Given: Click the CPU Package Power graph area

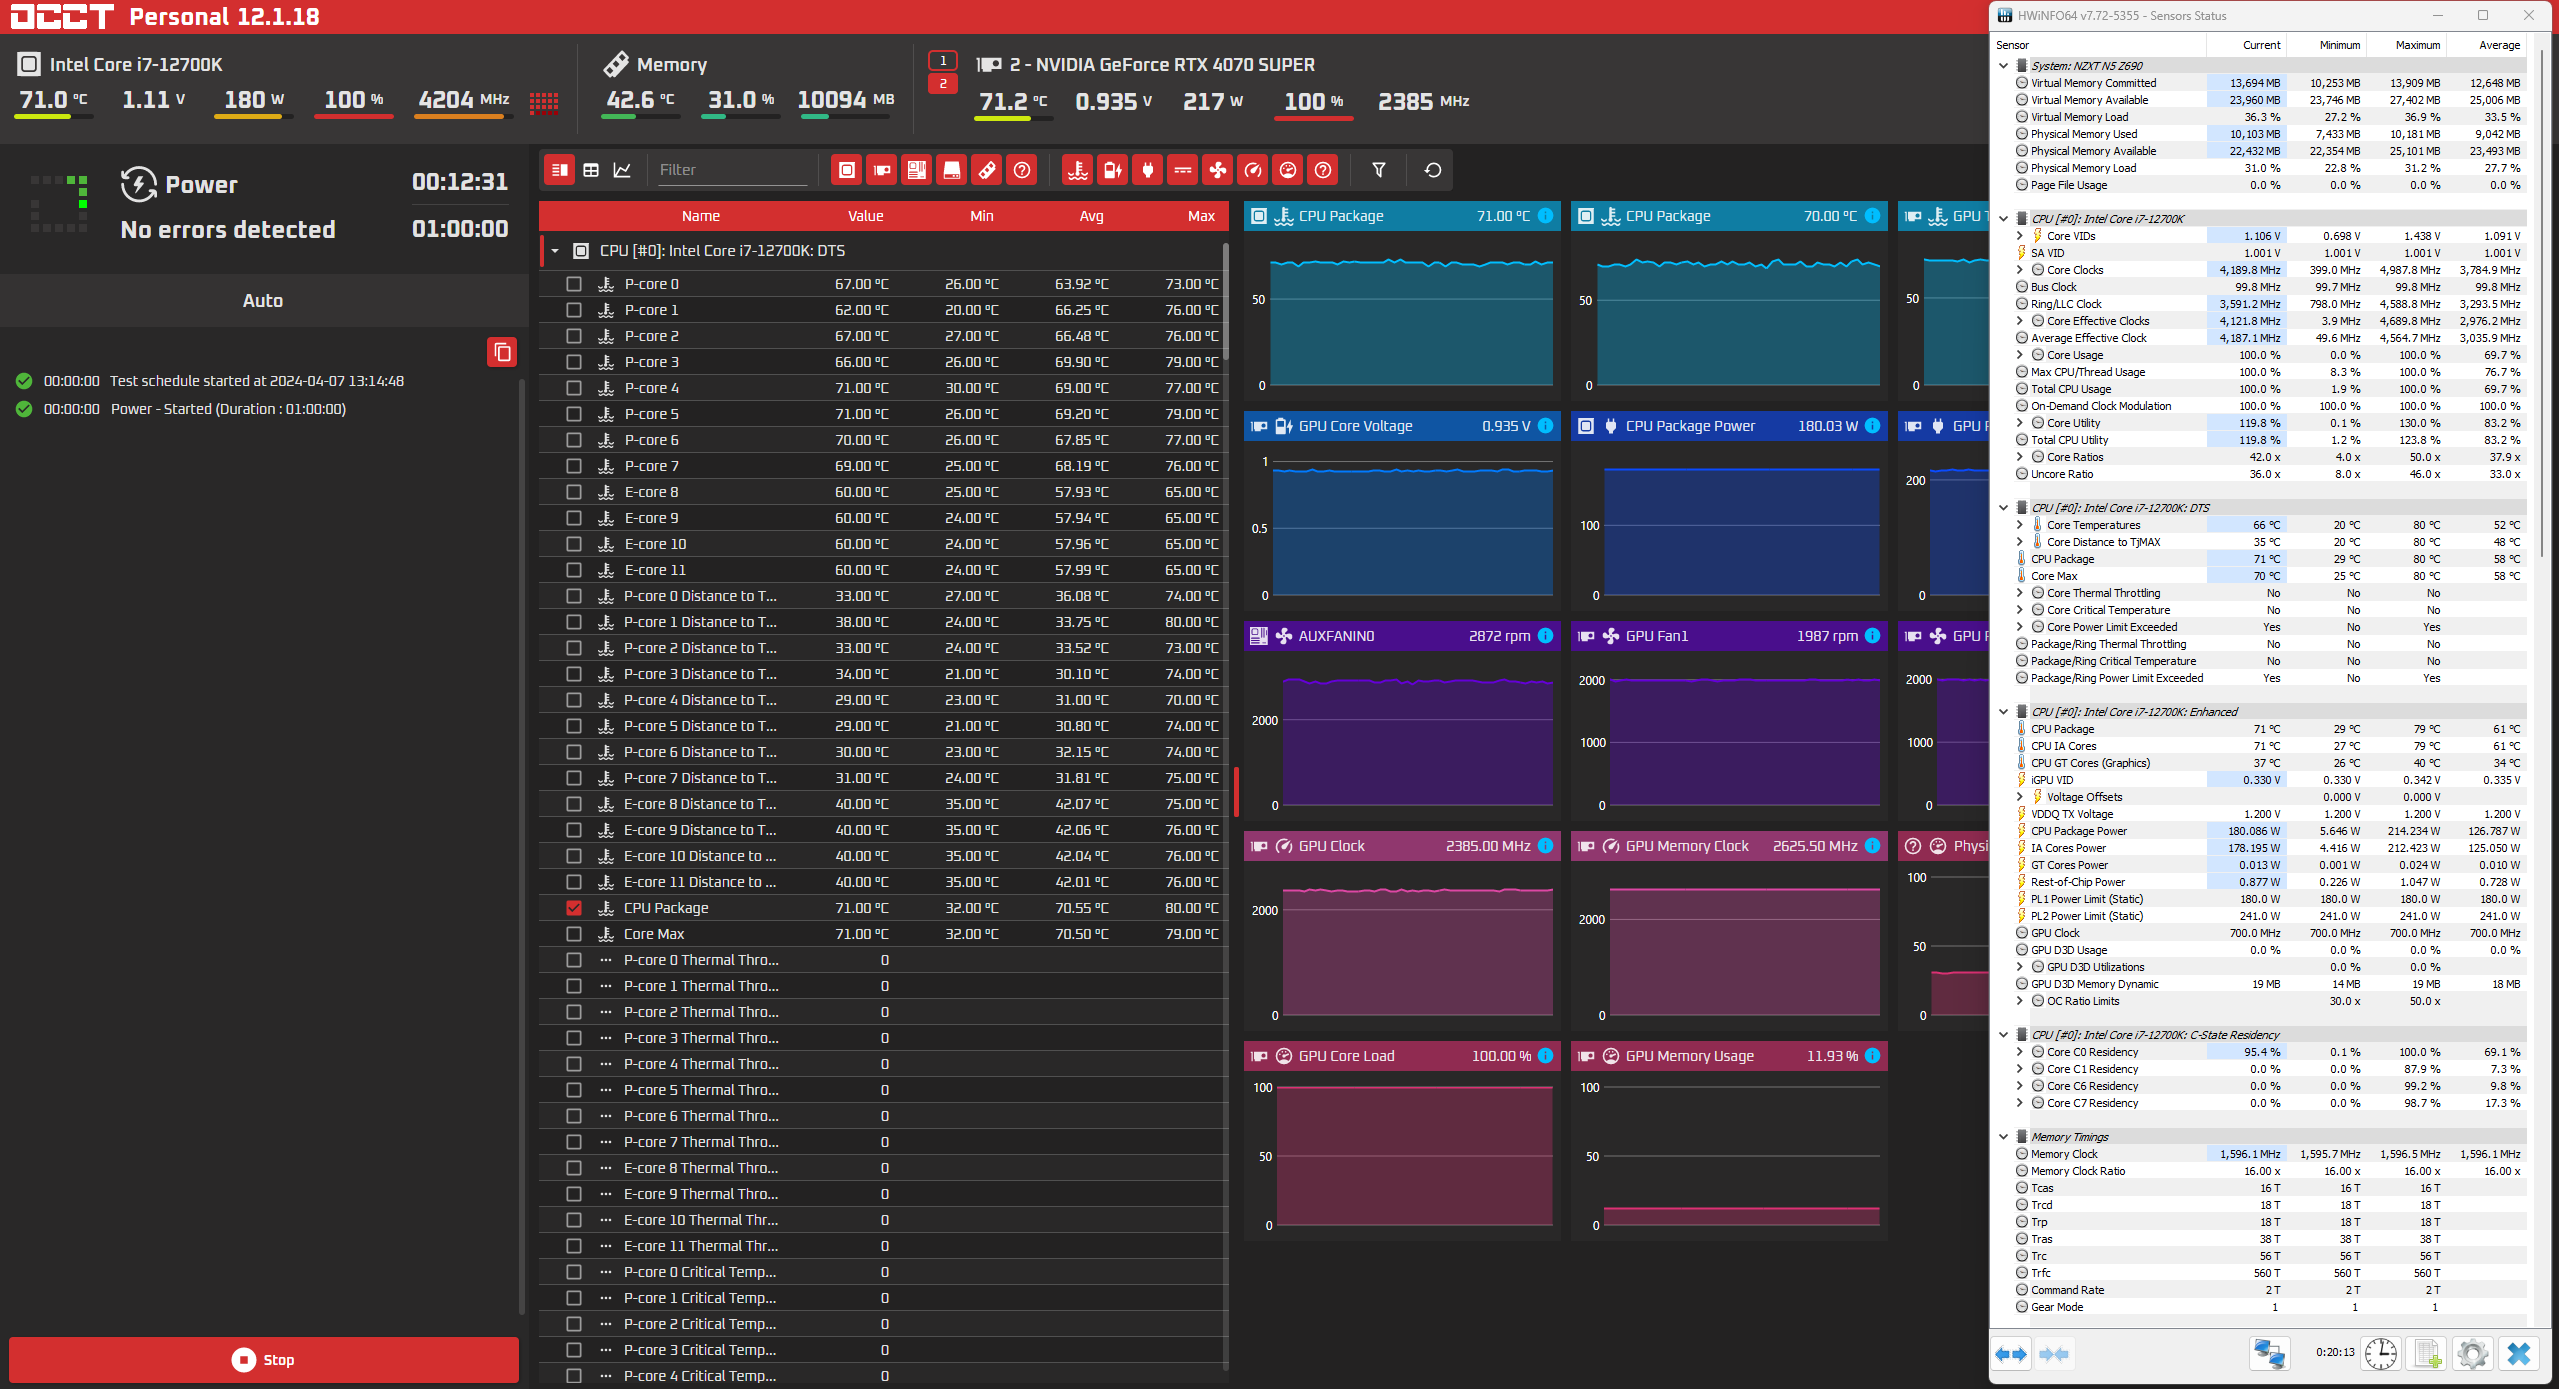Looking at the screenshot, I should pyautogui.click(x=1729, y=525).
